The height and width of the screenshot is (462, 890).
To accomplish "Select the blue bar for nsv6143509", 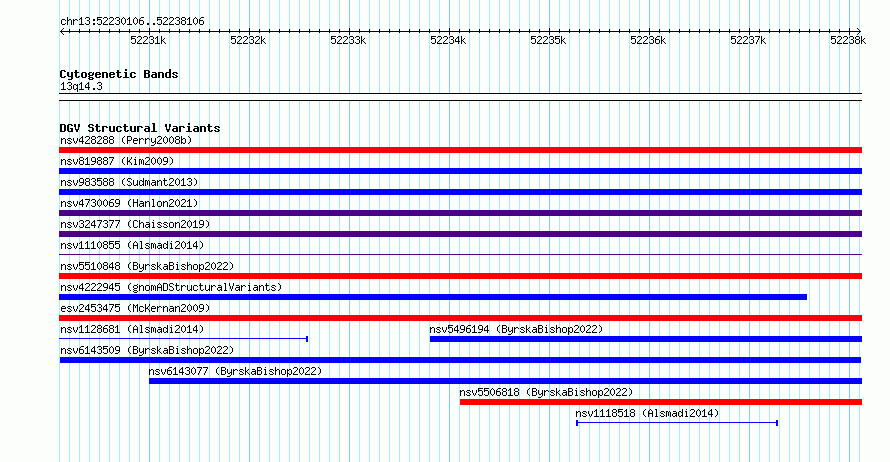I will click(x=460, y=360).
